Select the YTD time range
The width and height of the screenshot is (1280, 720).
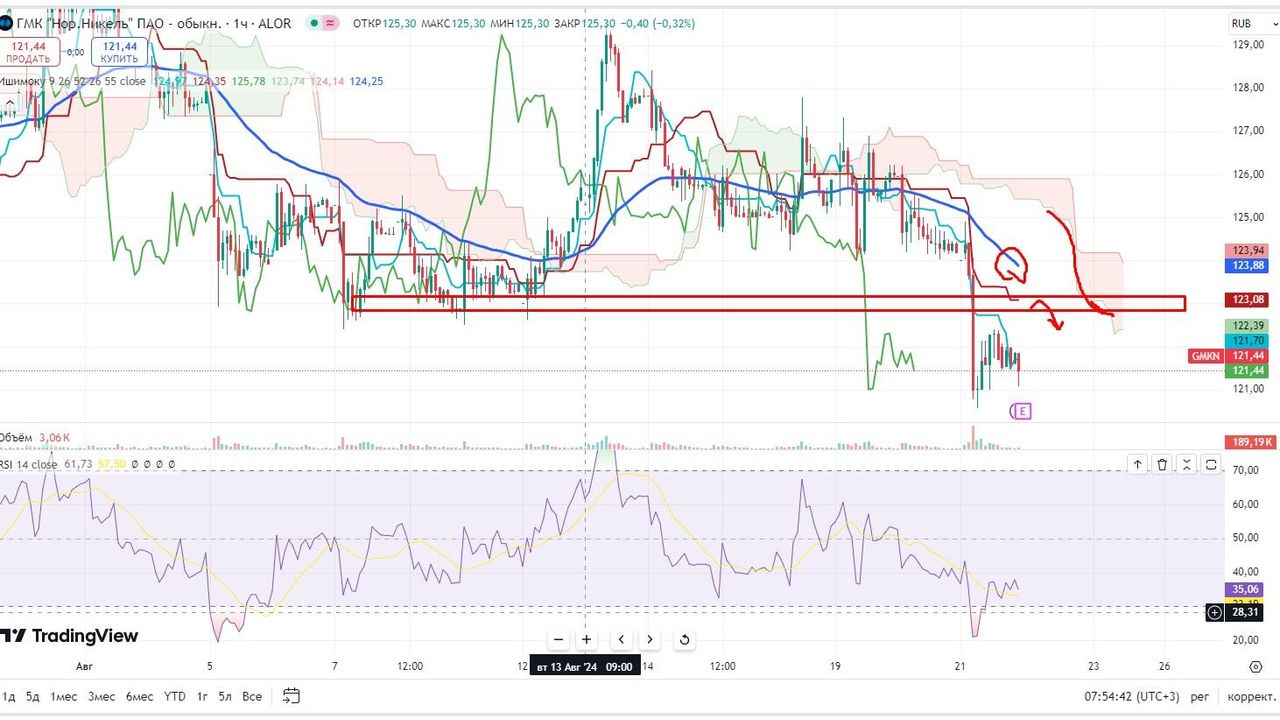pyautogui.click(x=174, y=696)
